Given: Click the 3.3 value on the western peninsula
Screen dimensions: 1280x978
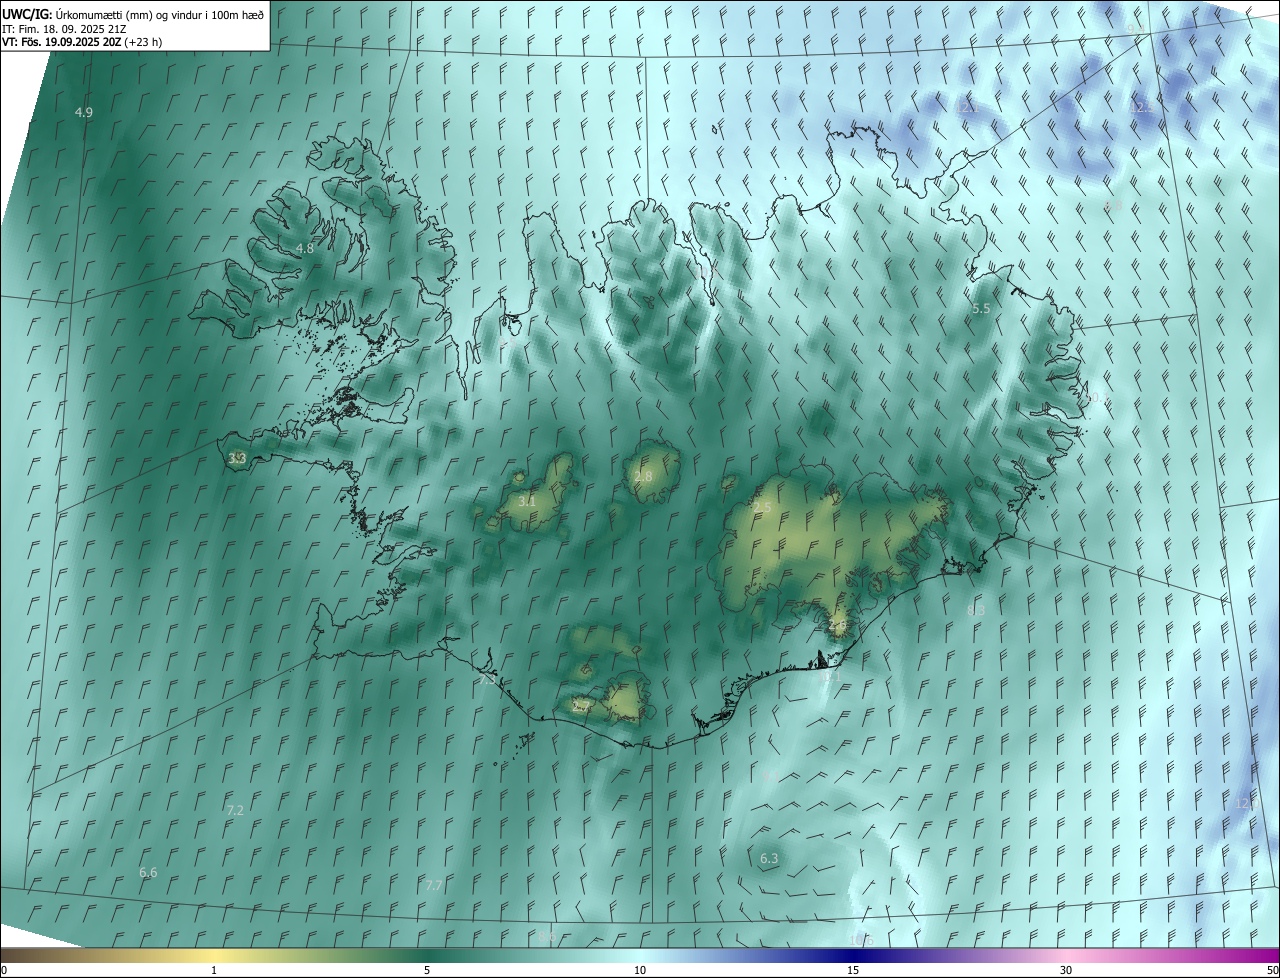Looking at the screenshot, I should pyautogui.click(x=237, y=459).
